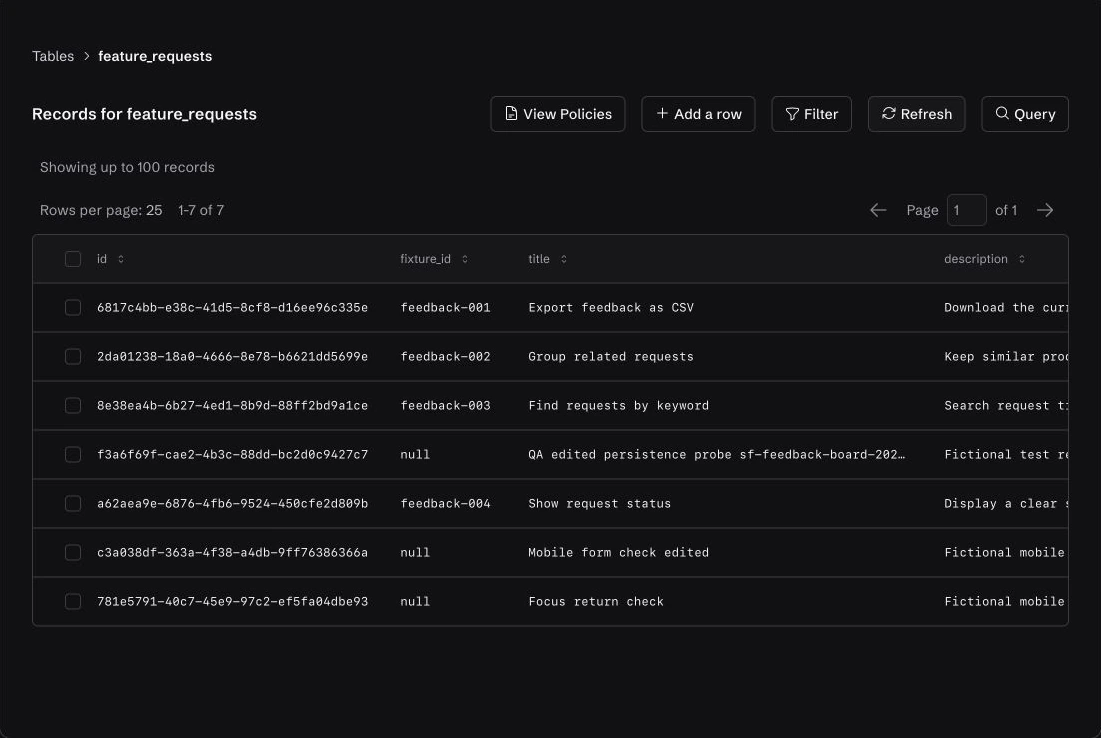
Task: Toggle the select-all header checkbox
Action: pyautogui.click(x=73, y=259)
